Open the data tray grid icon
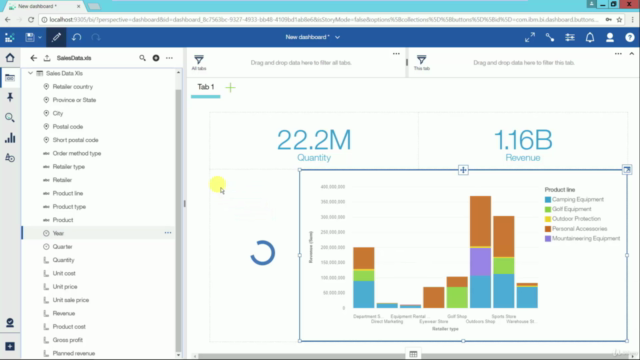640x360 pixels. pyautogui.click(x=413, y=354)
